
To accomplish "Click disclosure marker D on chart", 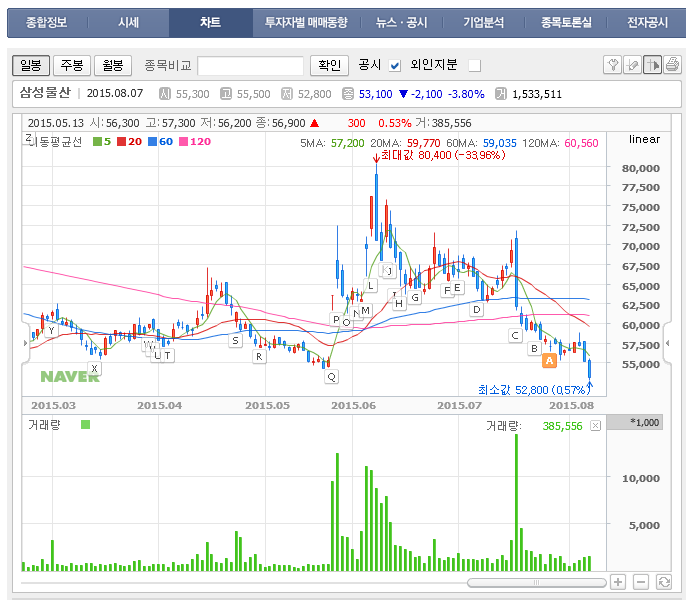I will click(477, 310).
